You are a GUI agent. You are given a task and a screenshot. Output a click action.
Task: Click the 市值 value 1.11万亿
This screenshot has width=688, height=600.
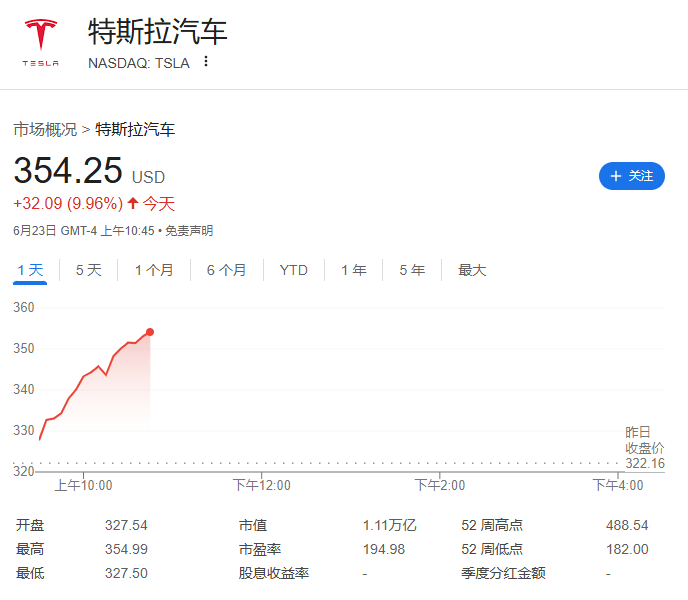389,525
